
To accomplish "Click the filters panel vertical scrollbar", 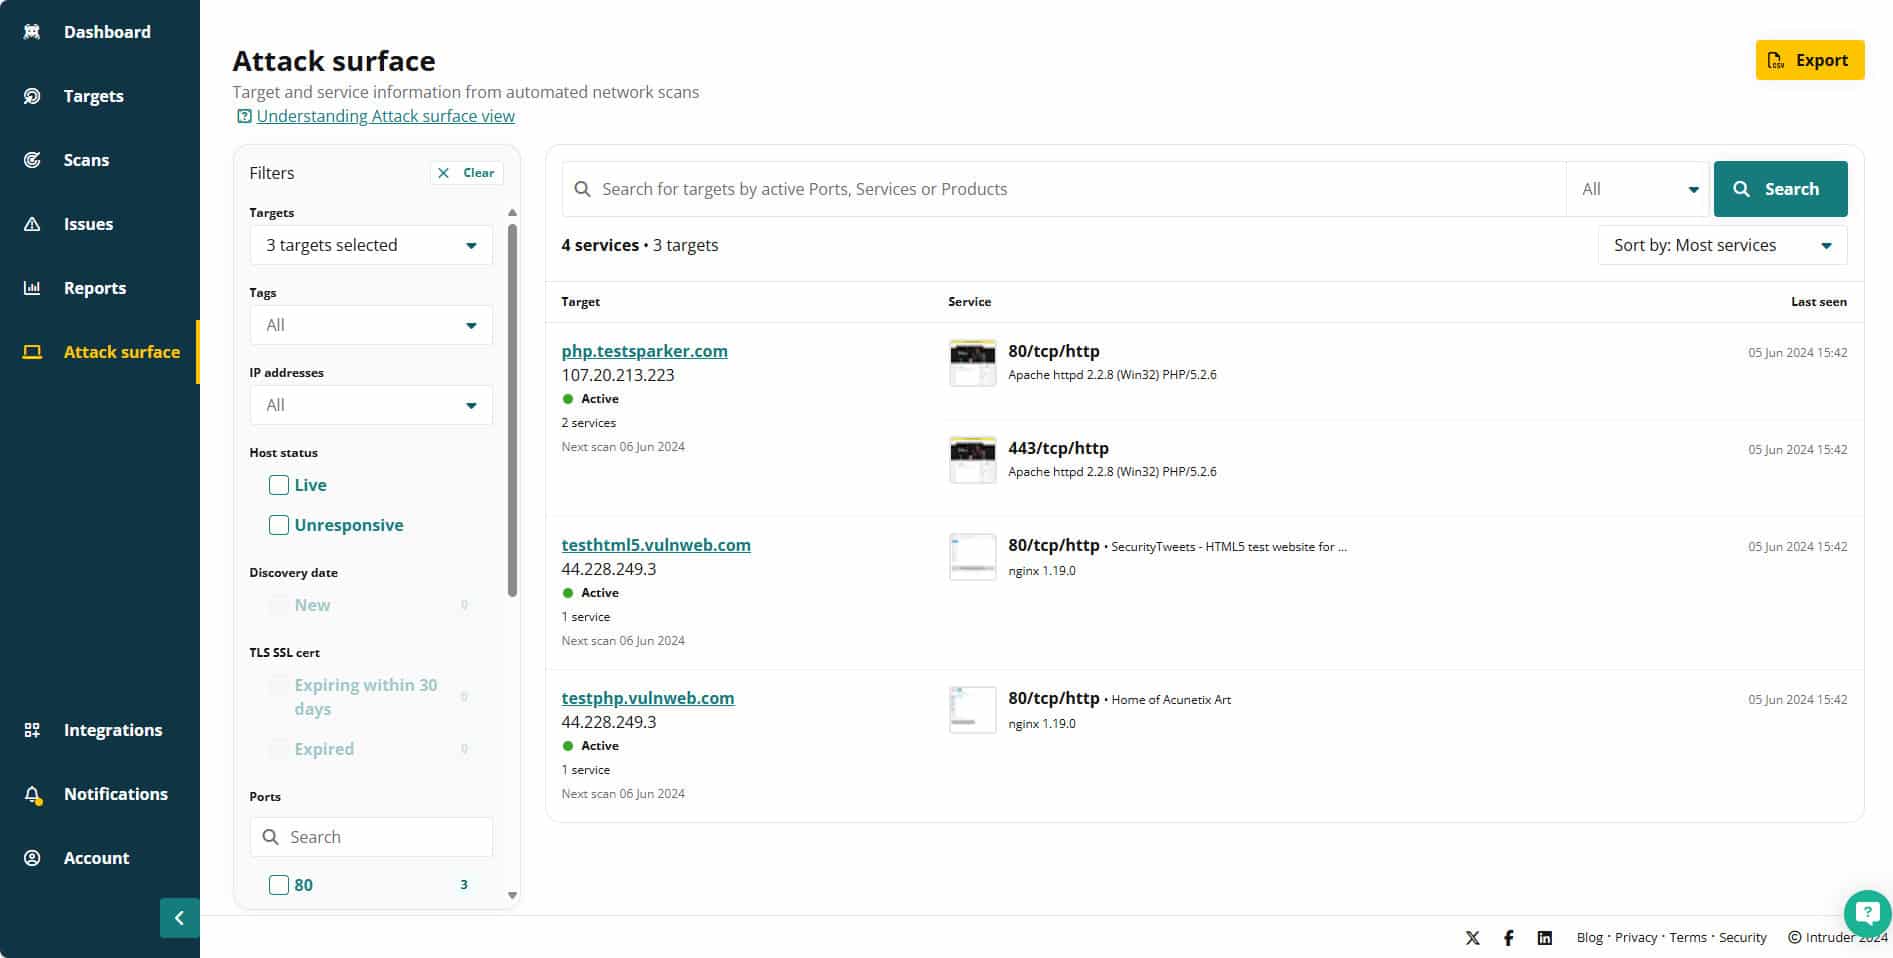I will coord(512,410).
